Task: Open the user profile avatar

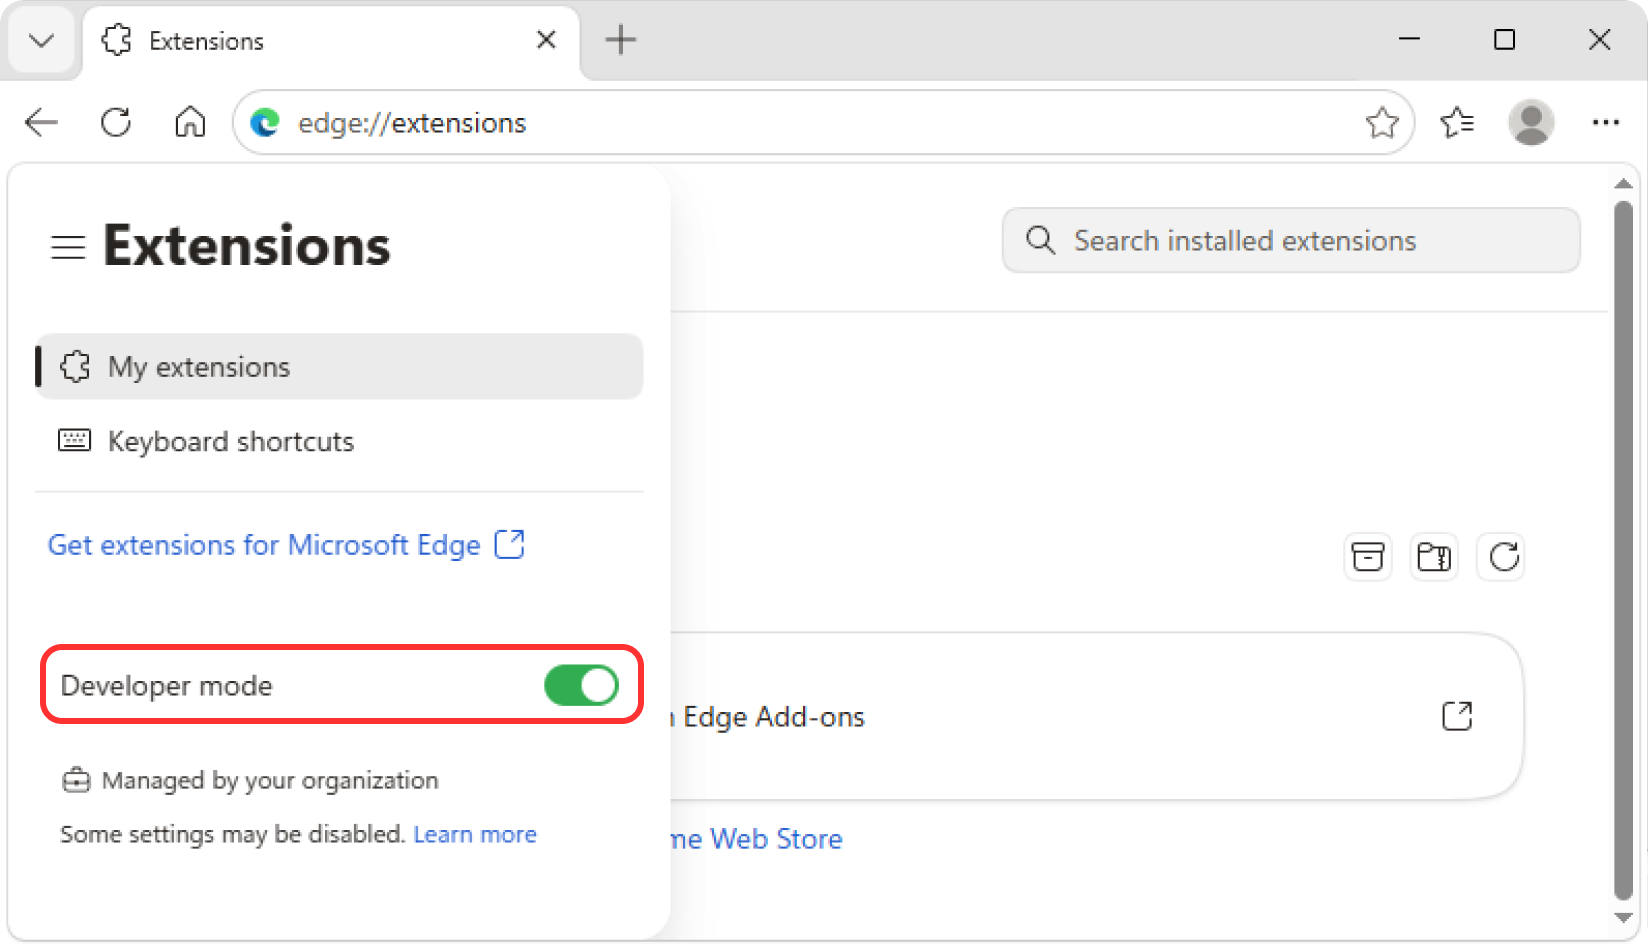Action: click(1531, 122)
